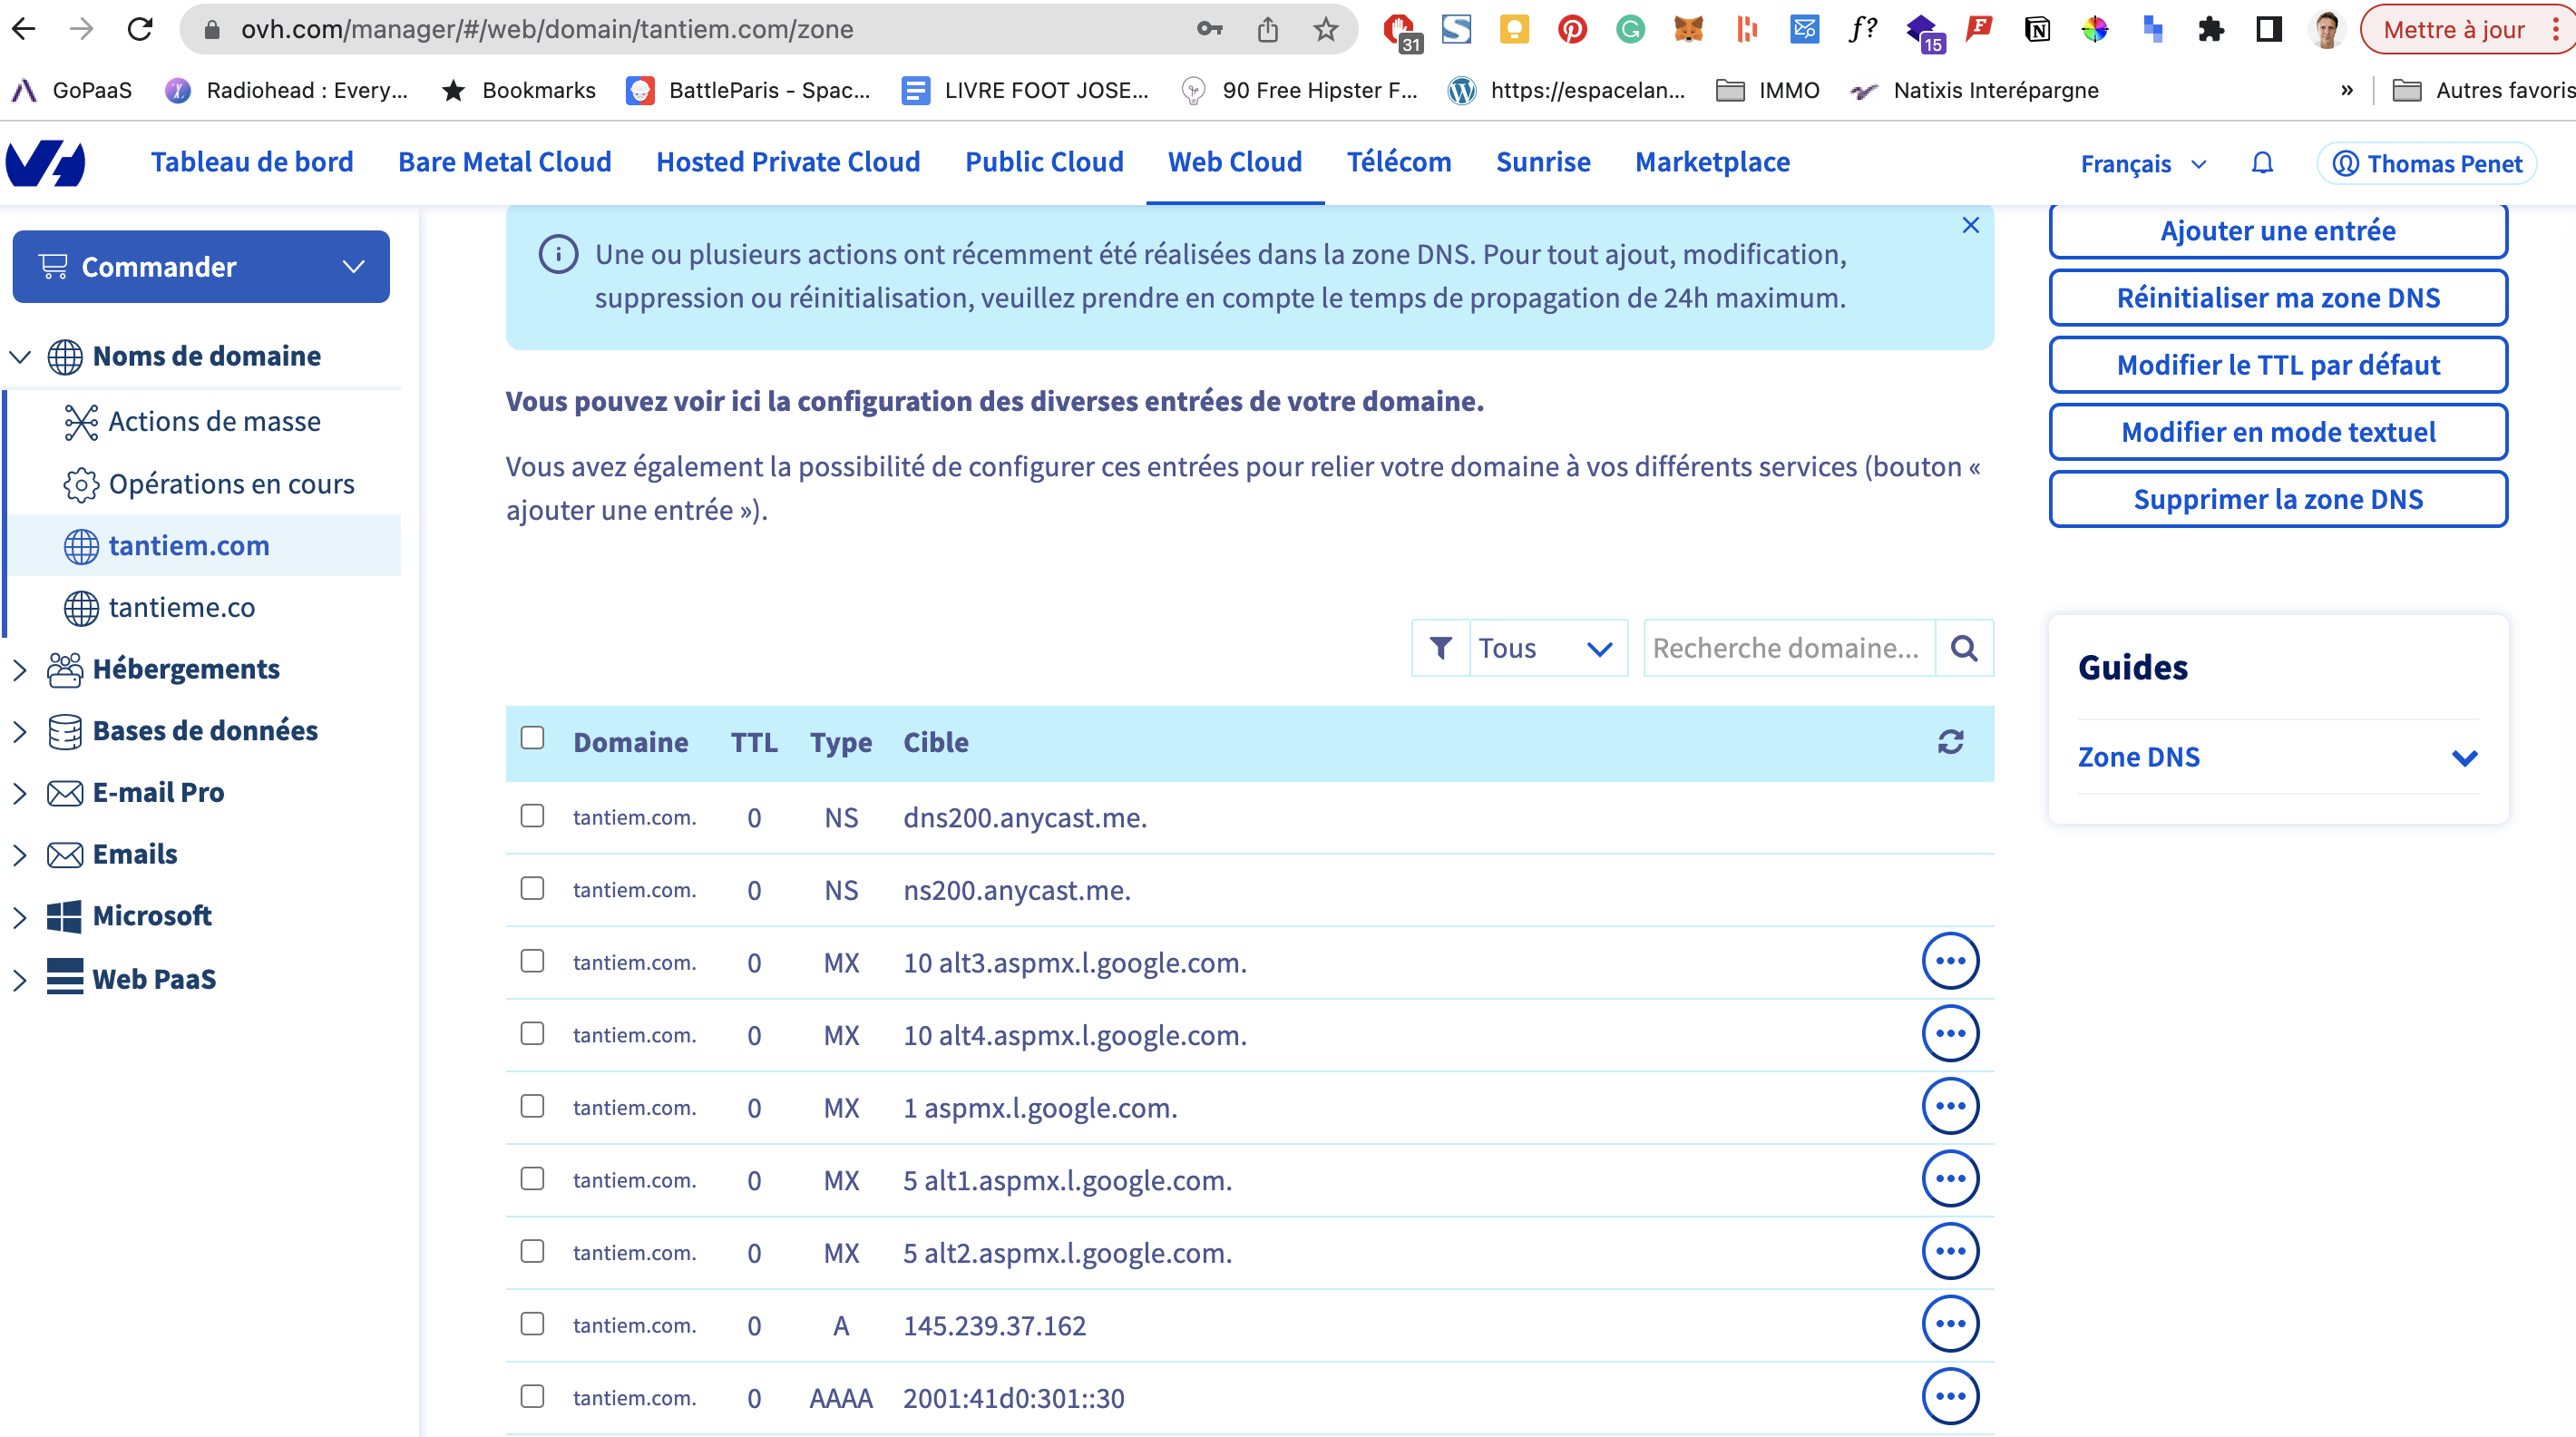Dismiss the DNS propagation info banner

1969,225
